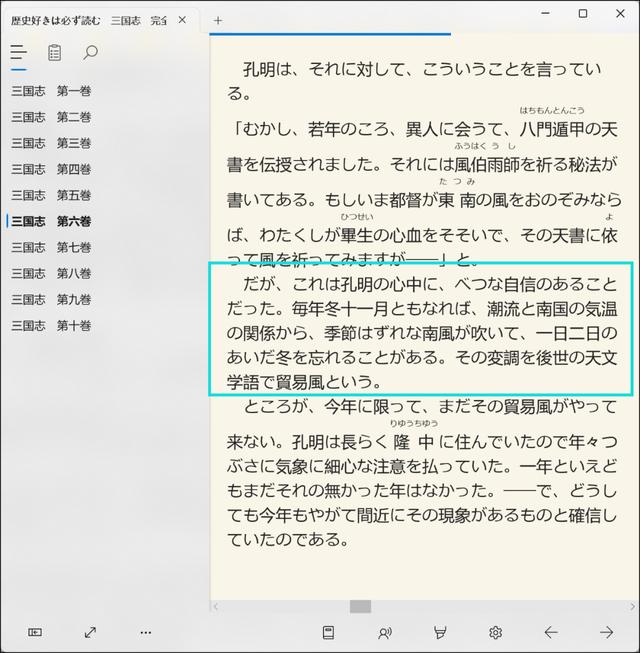Click the sidebar collapse icon at bottom left
The width and height of the screenshot is (640, 653).
pyautogui.click(x=35, y=632)
